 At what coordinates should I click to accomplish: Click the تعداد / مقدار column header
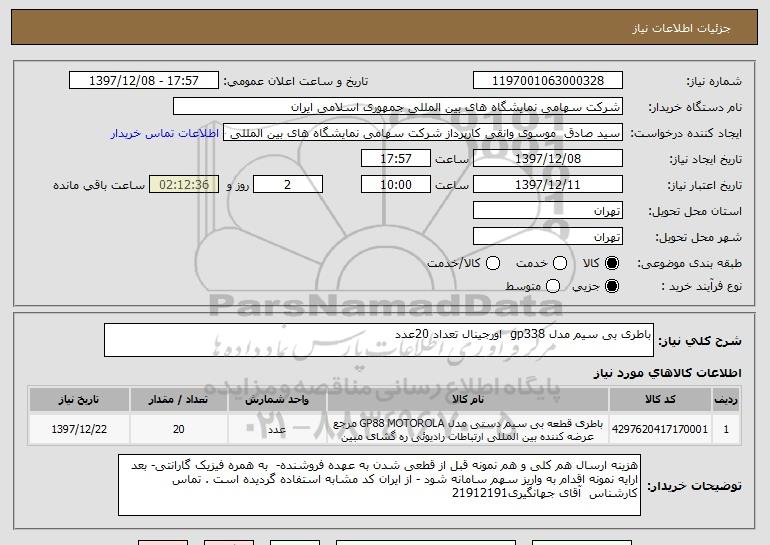click(178, 400)
